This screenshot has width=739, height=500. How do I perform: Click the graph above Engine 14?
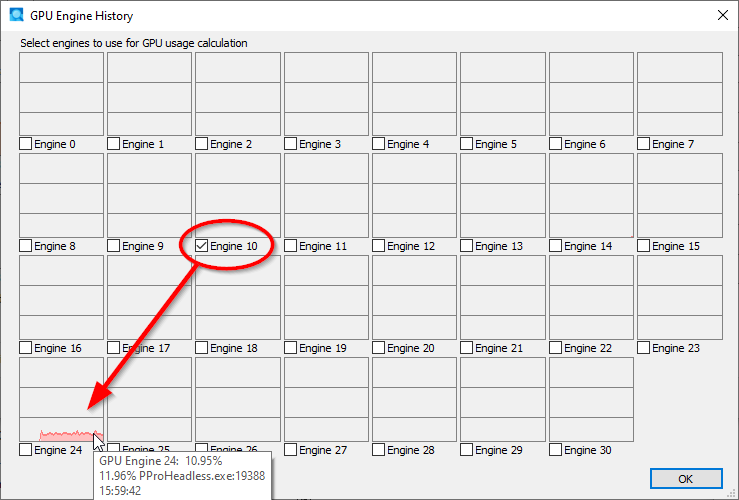[591, 196]
